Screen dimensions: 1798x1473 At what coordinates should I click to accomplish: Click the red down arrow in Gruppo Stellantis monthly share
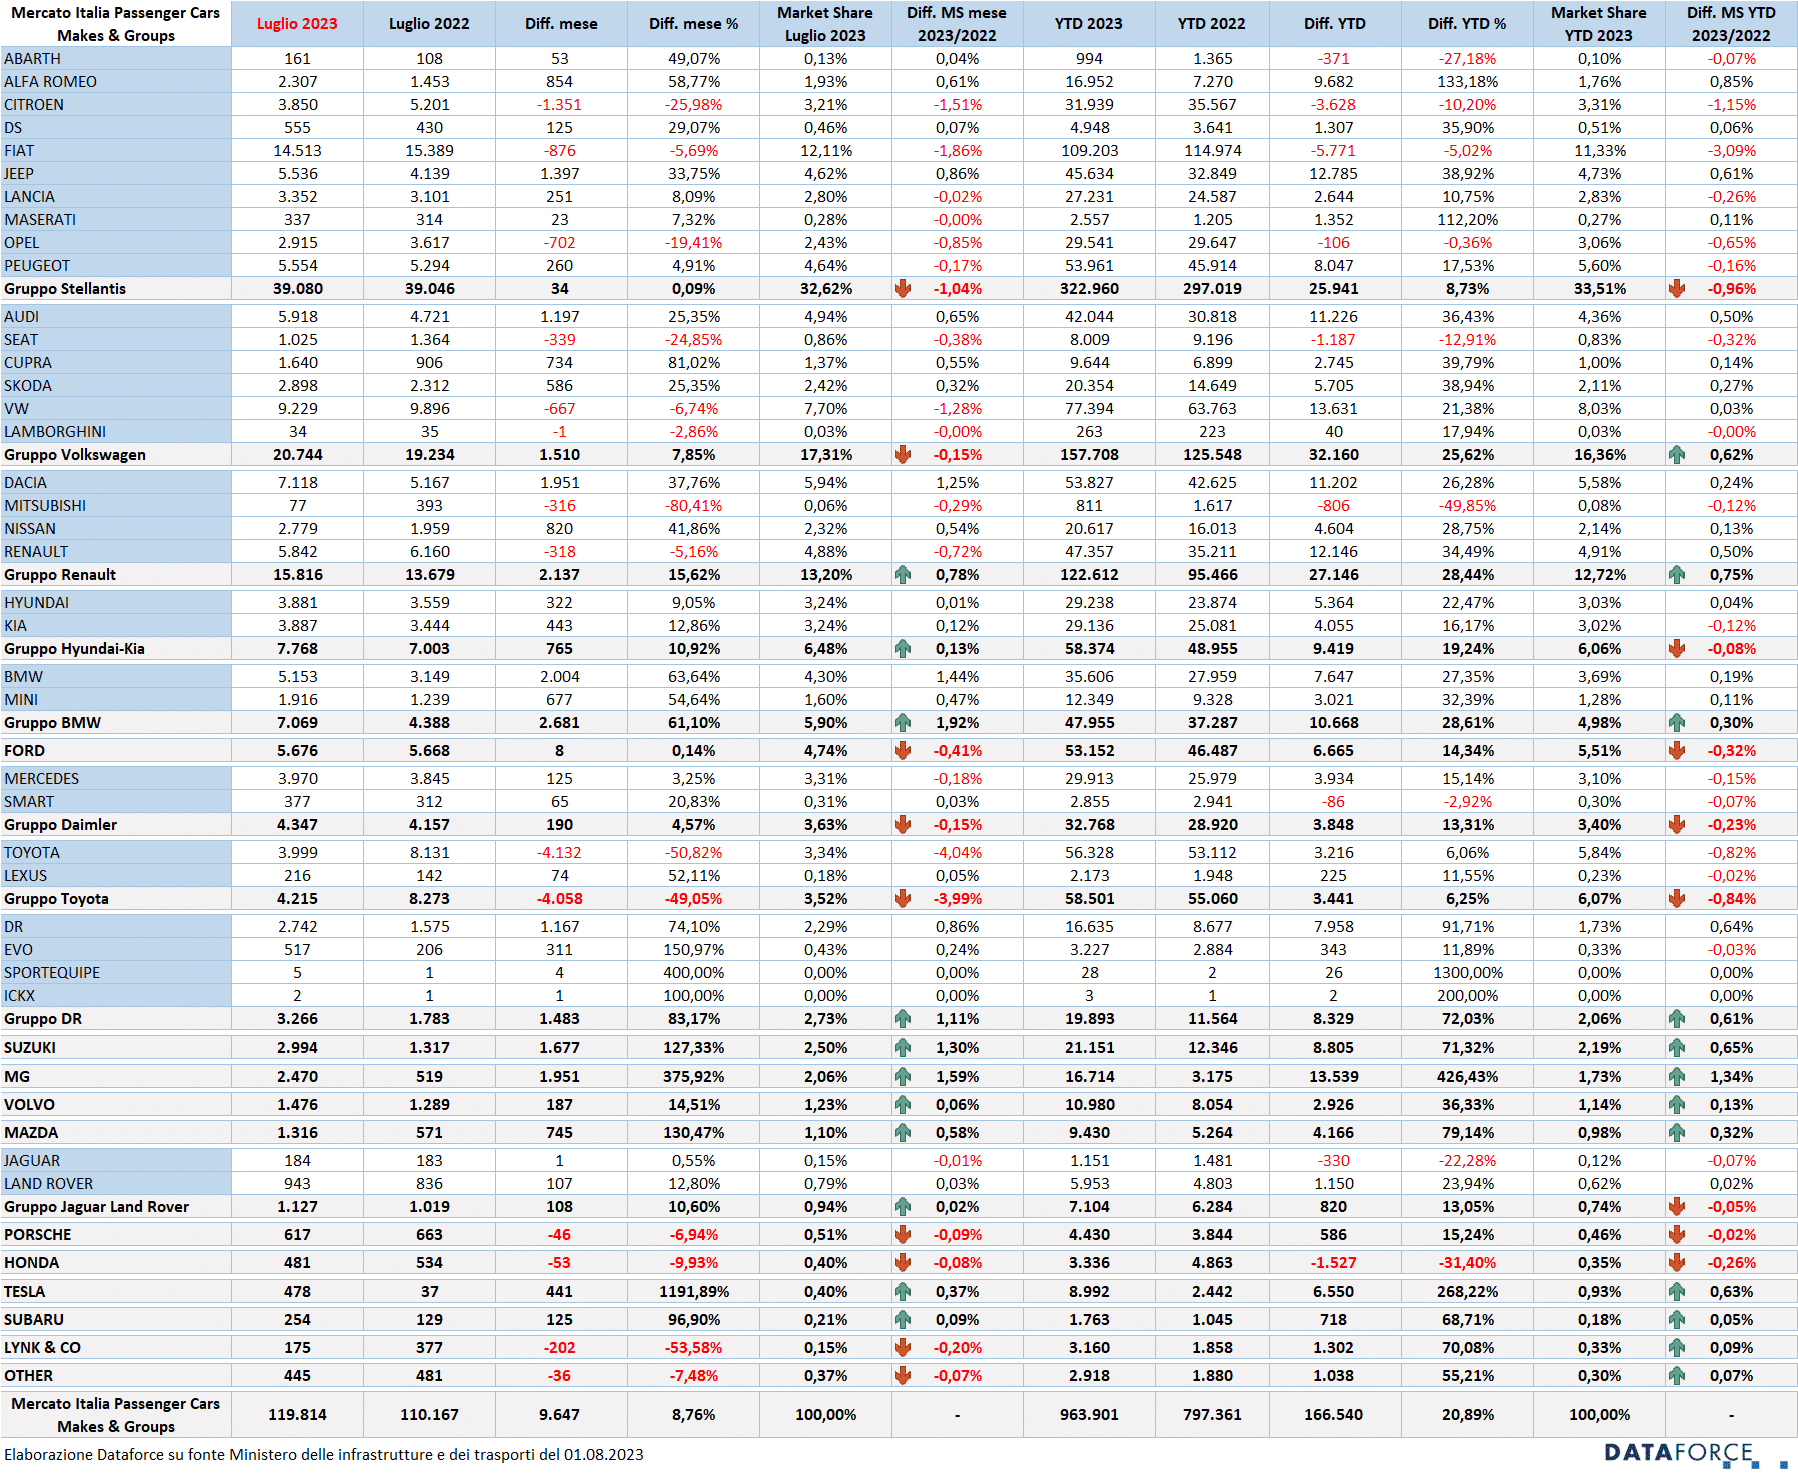903,289
